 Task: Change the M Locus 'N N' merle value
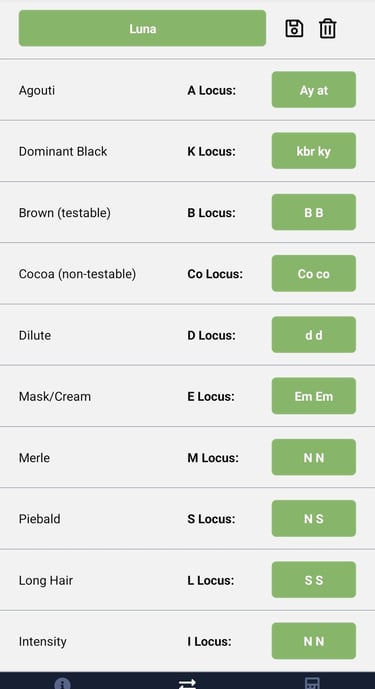tap(314, 457)
